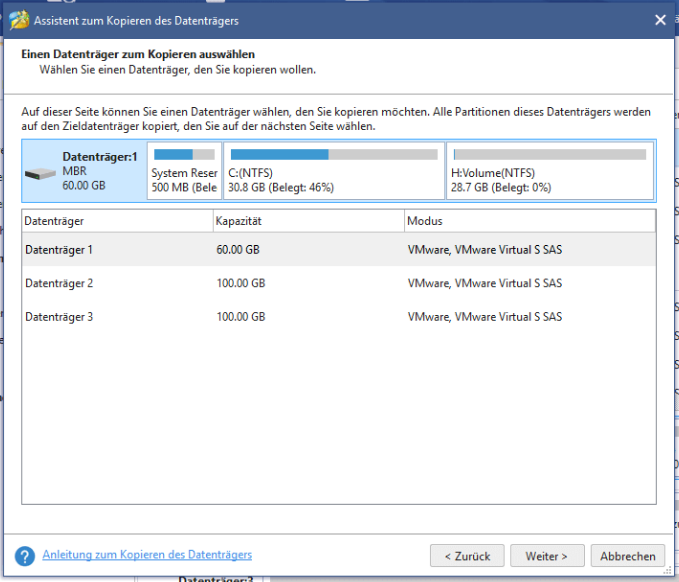This screenshot has height=582, width=679.
Task: Choose Datenträger 3 from the disk list
Action: click(x=60, y=317)
